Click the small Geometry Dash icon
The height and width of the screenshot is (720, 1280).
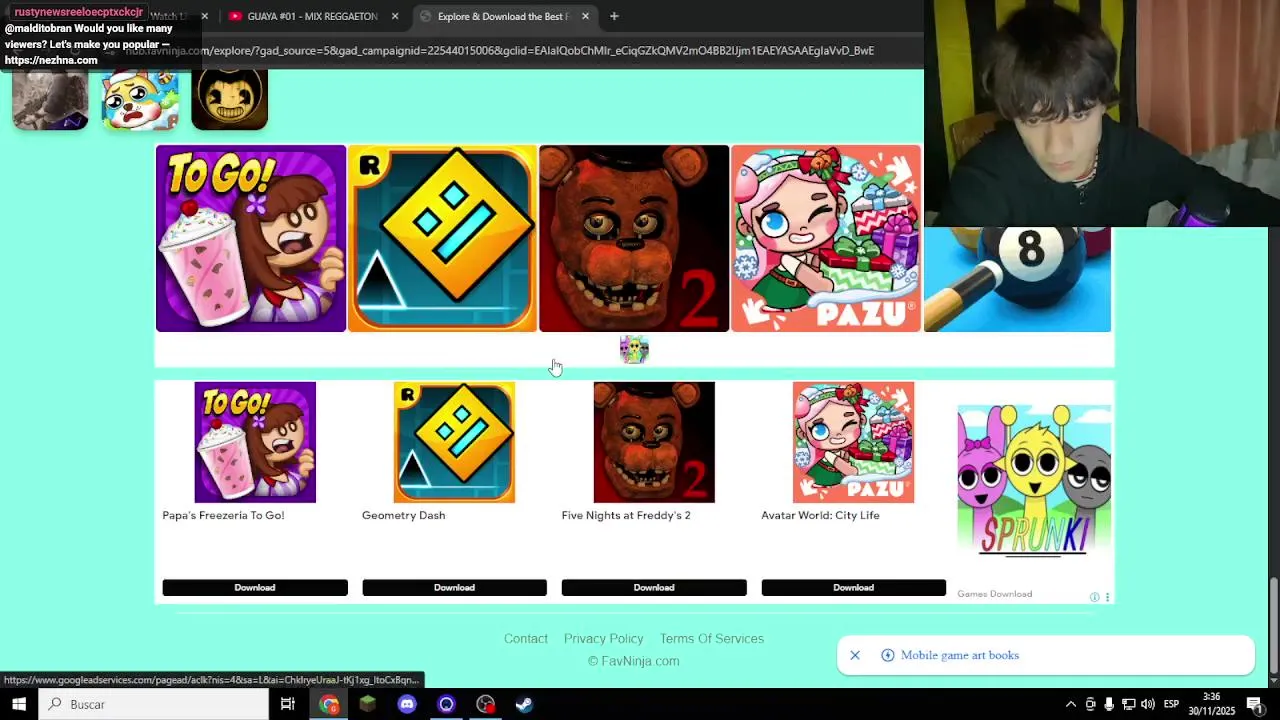click(454, 442)
